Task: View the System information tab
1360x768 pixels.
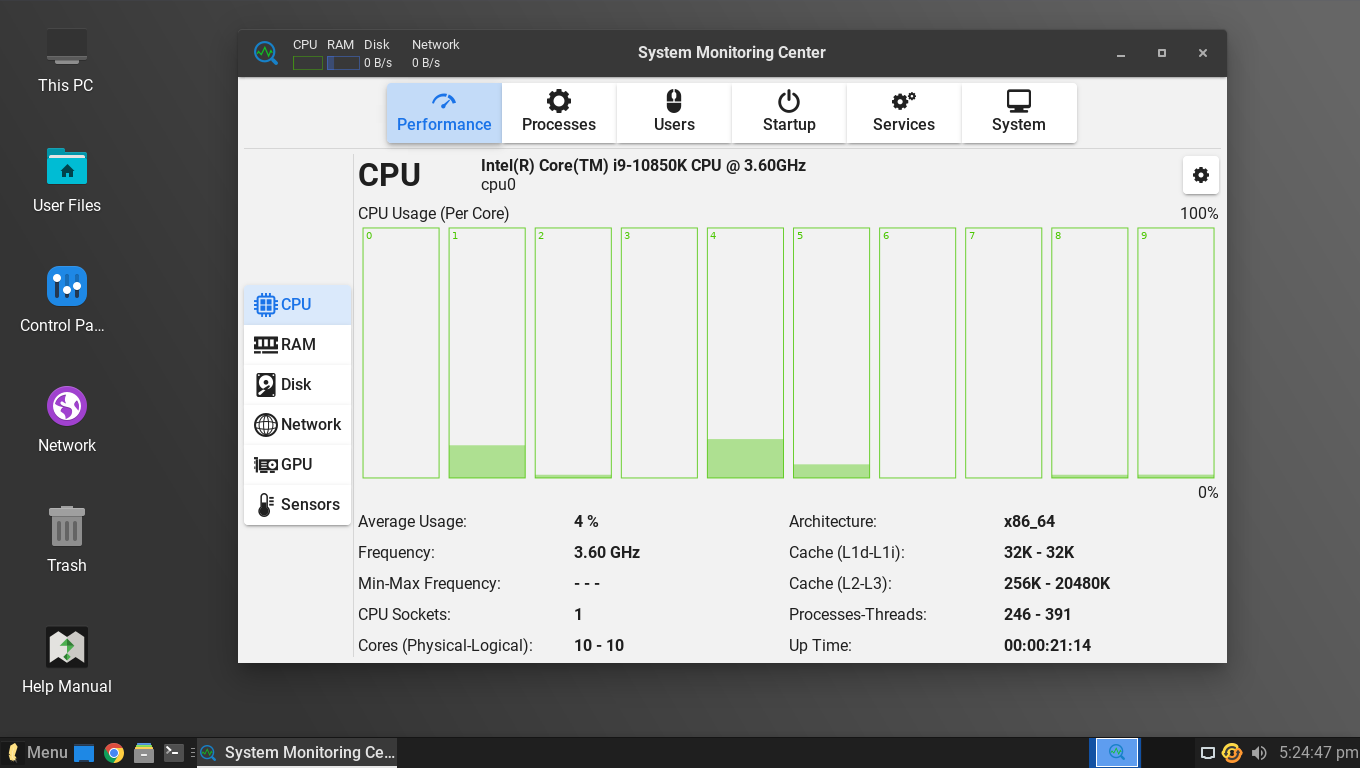Action: pos(1018,112)
